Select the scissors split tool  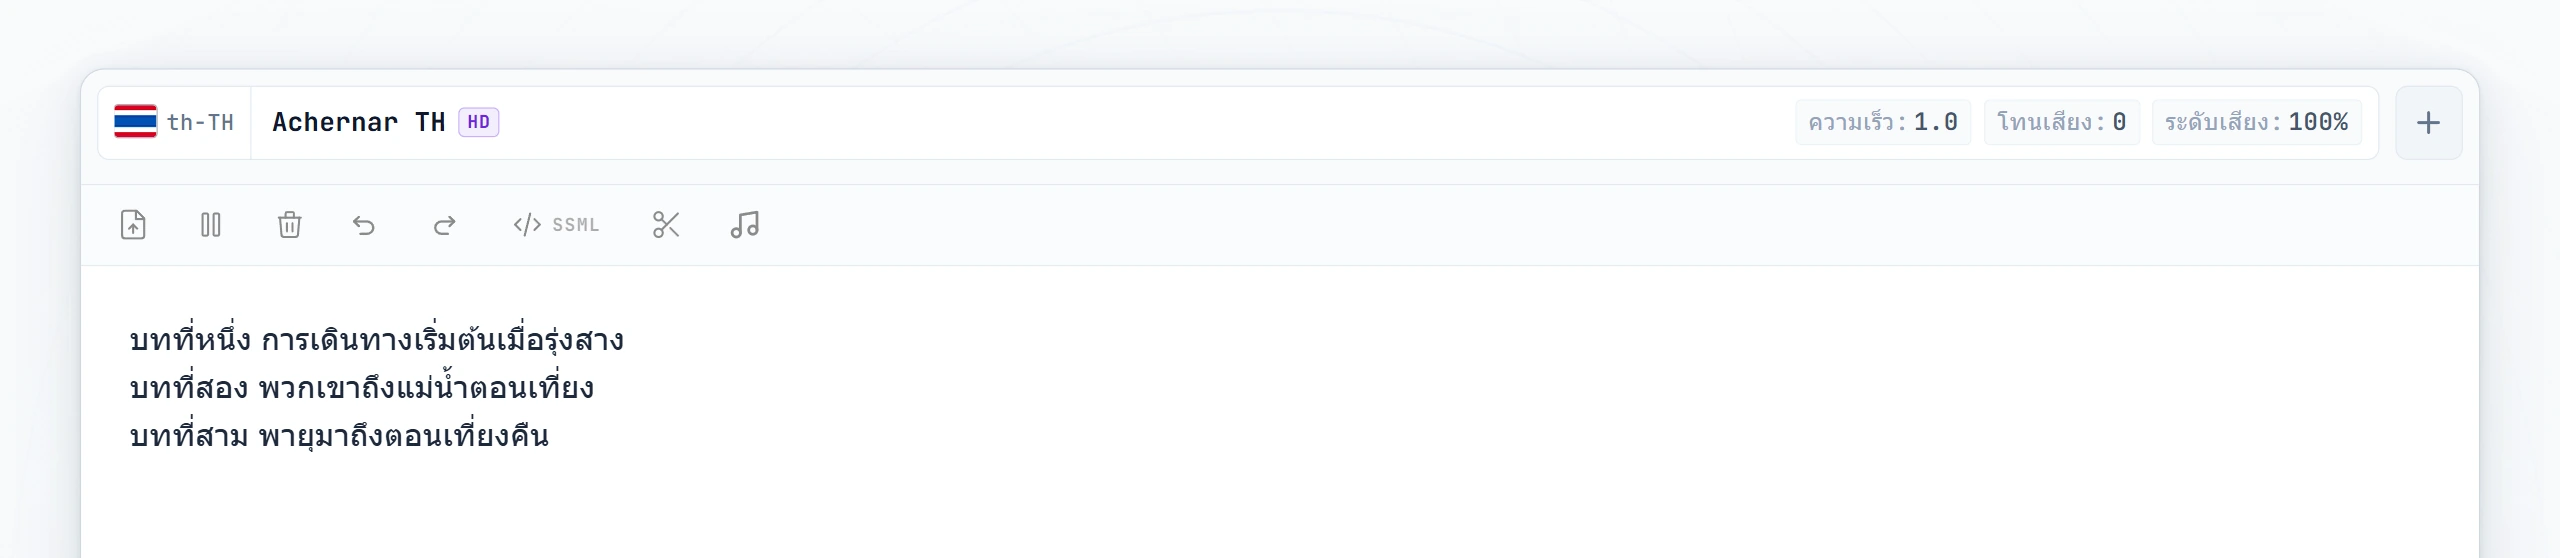click(666, 225)
